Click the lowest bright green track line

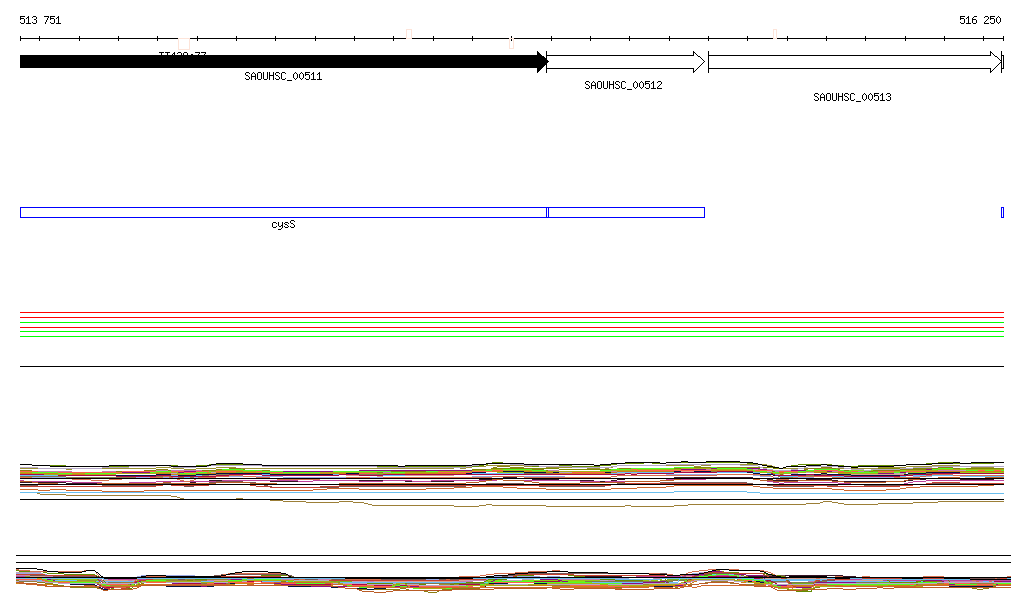510,336
